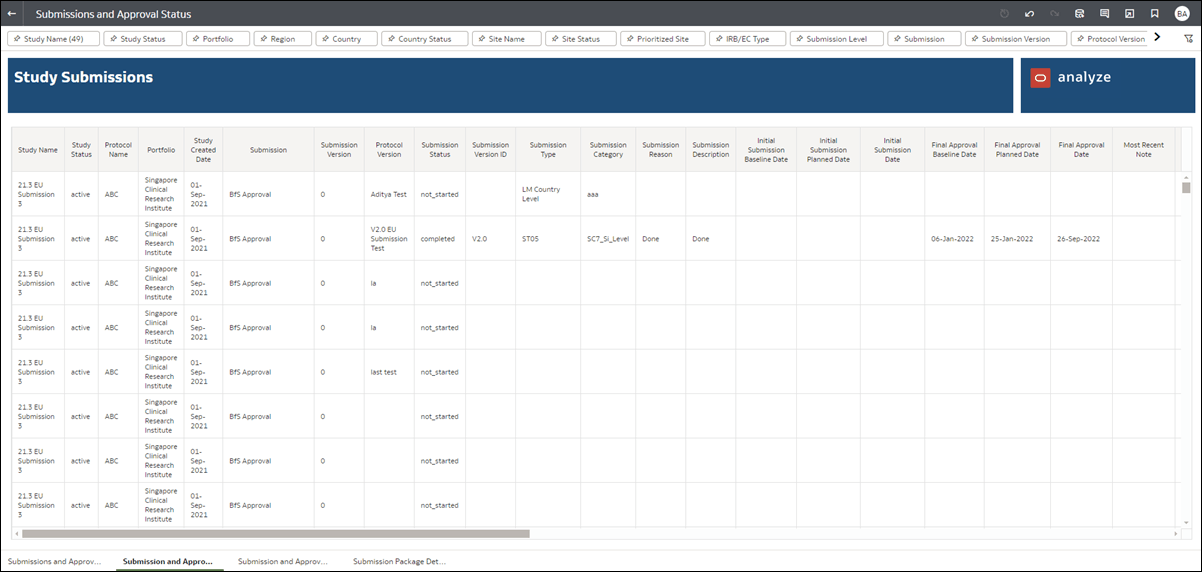Click the 'V2.0' submission version ID cell
The width and height of the screenshot is (1202, 572).
pyautogui.click(x=490, y=239)
